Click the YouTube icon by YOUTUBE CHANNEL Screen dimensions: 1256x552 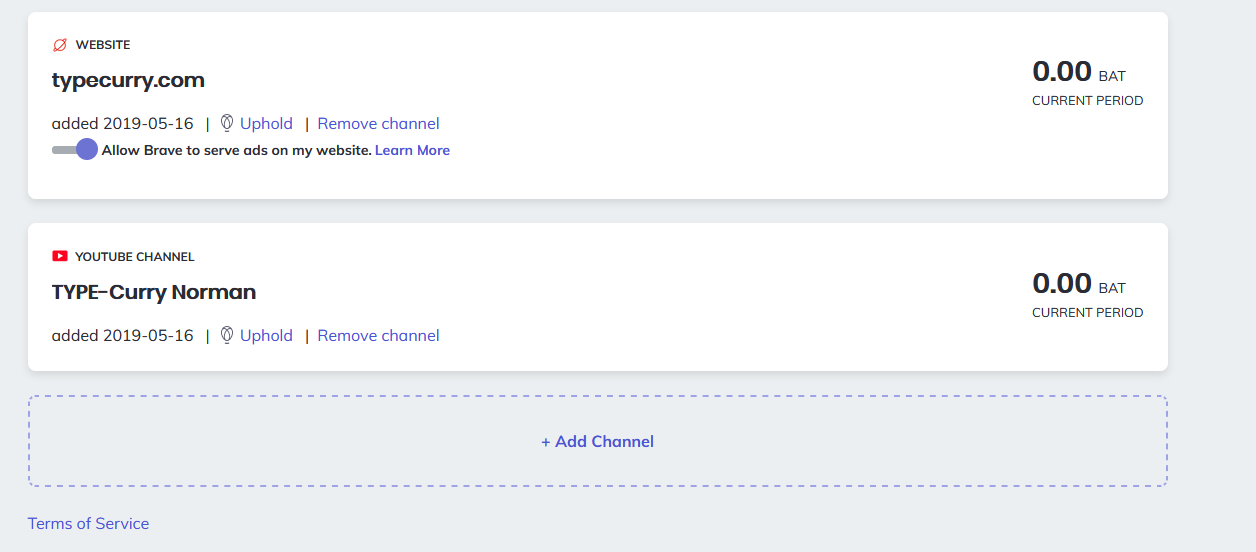[60, 257]
